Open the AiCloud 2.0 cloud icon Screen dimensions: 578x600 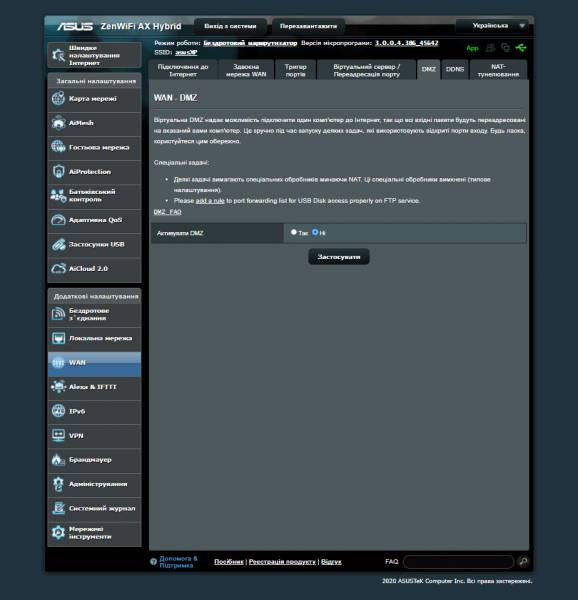point(58,269)
